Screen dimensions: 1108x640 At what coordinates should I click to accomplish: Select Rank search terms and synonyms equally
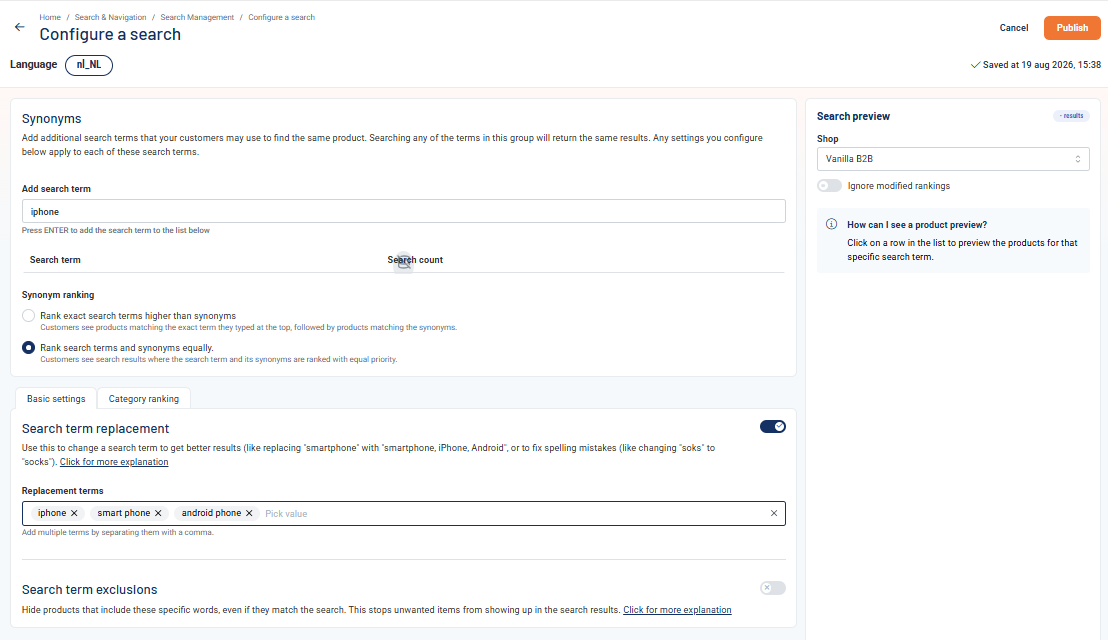[28, 348]
